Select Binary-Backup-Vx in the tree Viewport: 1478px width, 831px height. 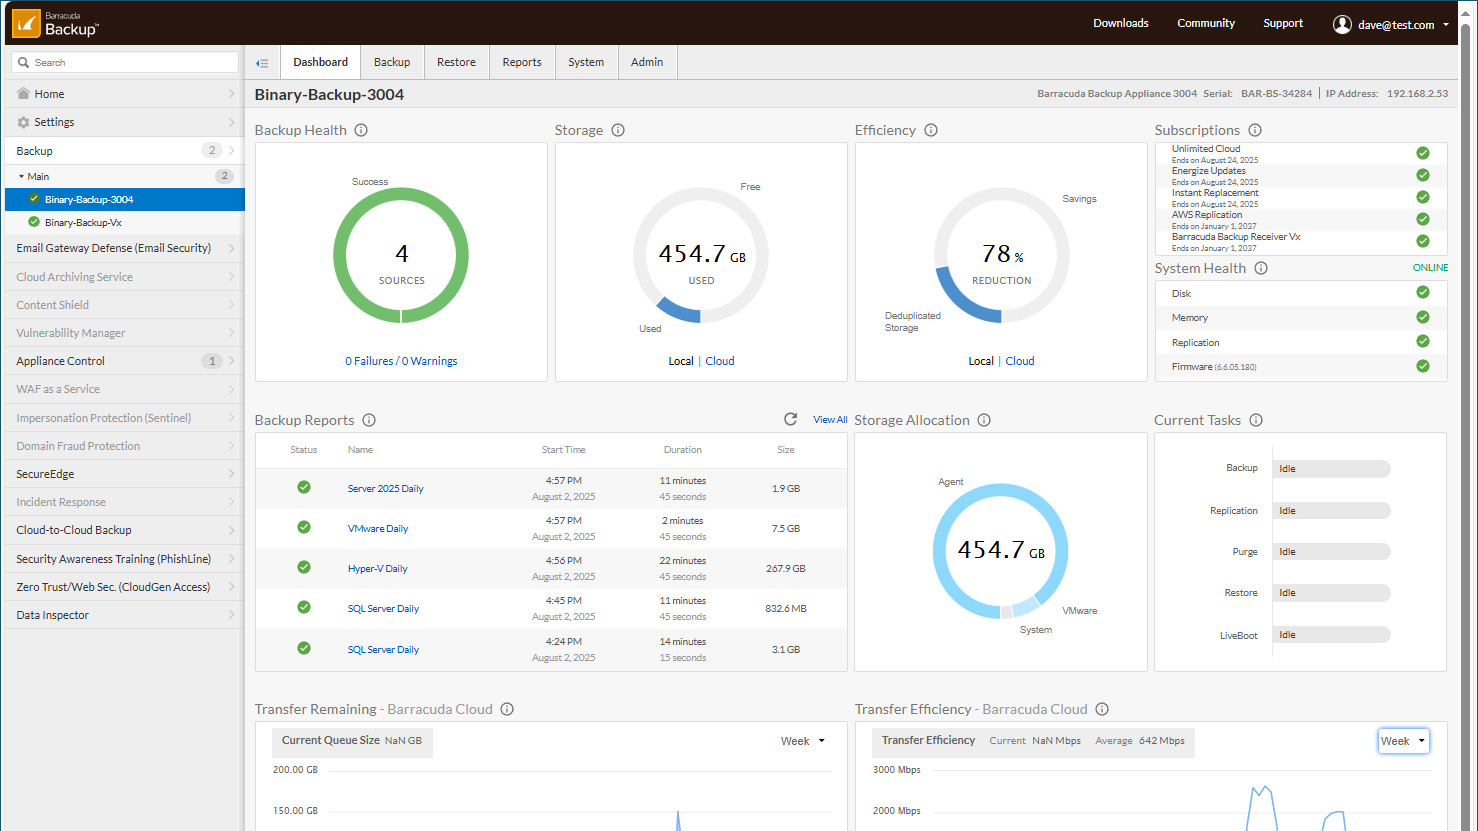(x=83, y=223)
